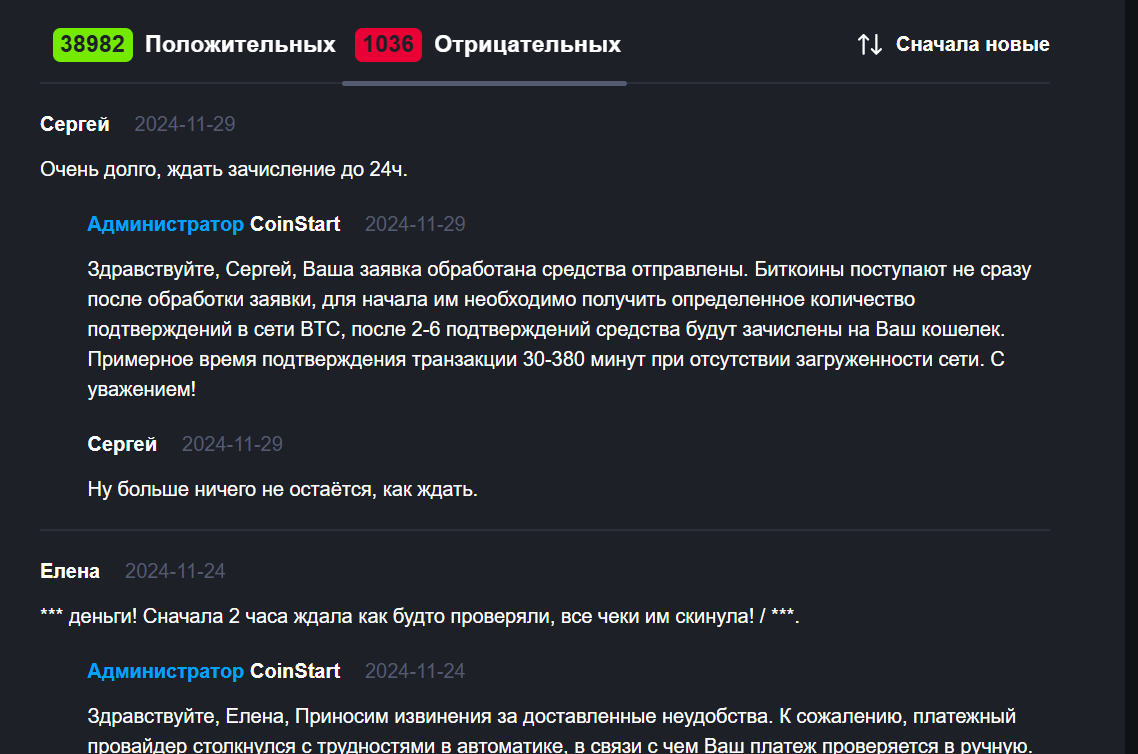Click the Администратор CoinStart link dated 2024-11-24

[x=213, y=671]
